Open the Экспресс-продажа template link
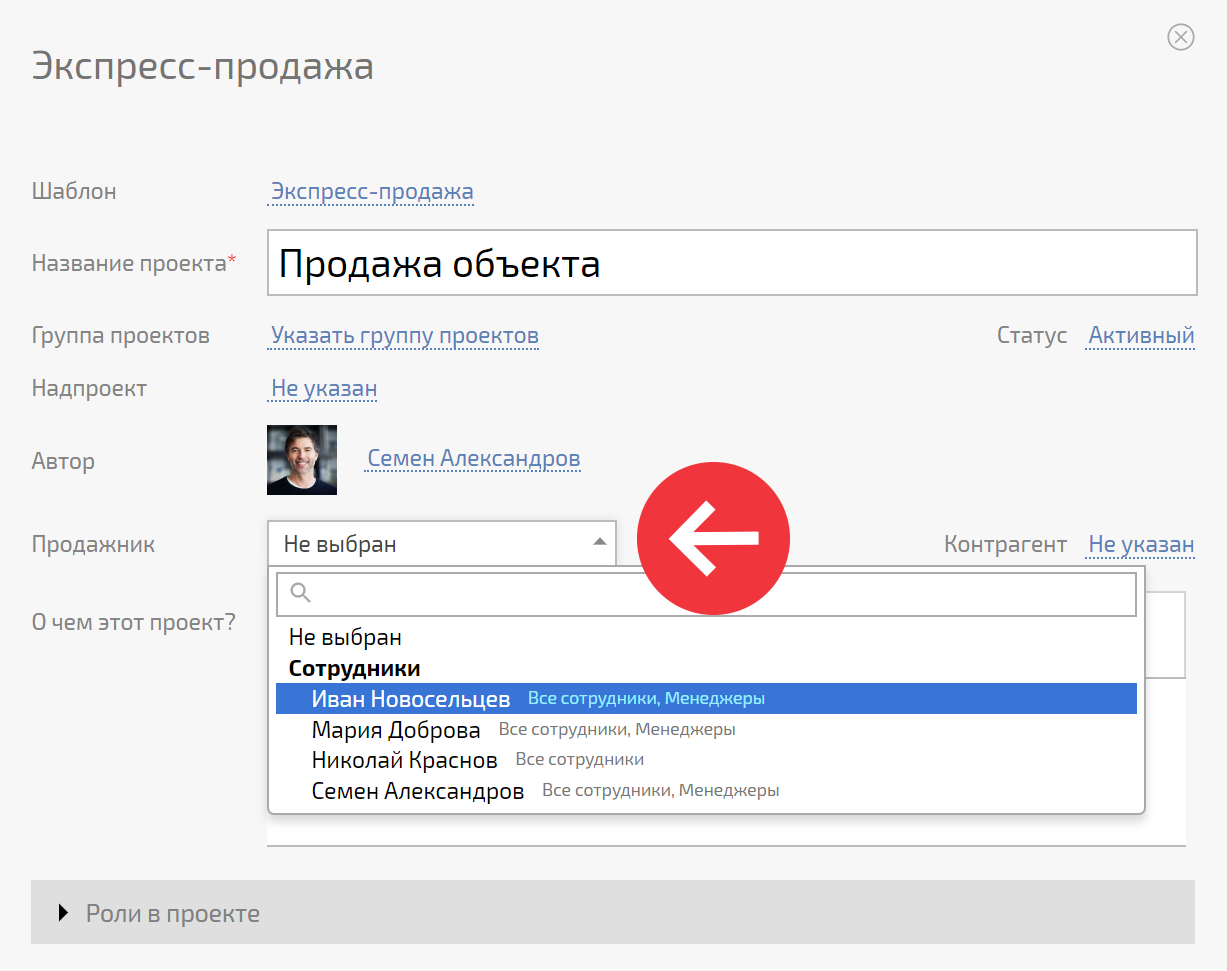The image size is (1227, 971). (373, 192)
